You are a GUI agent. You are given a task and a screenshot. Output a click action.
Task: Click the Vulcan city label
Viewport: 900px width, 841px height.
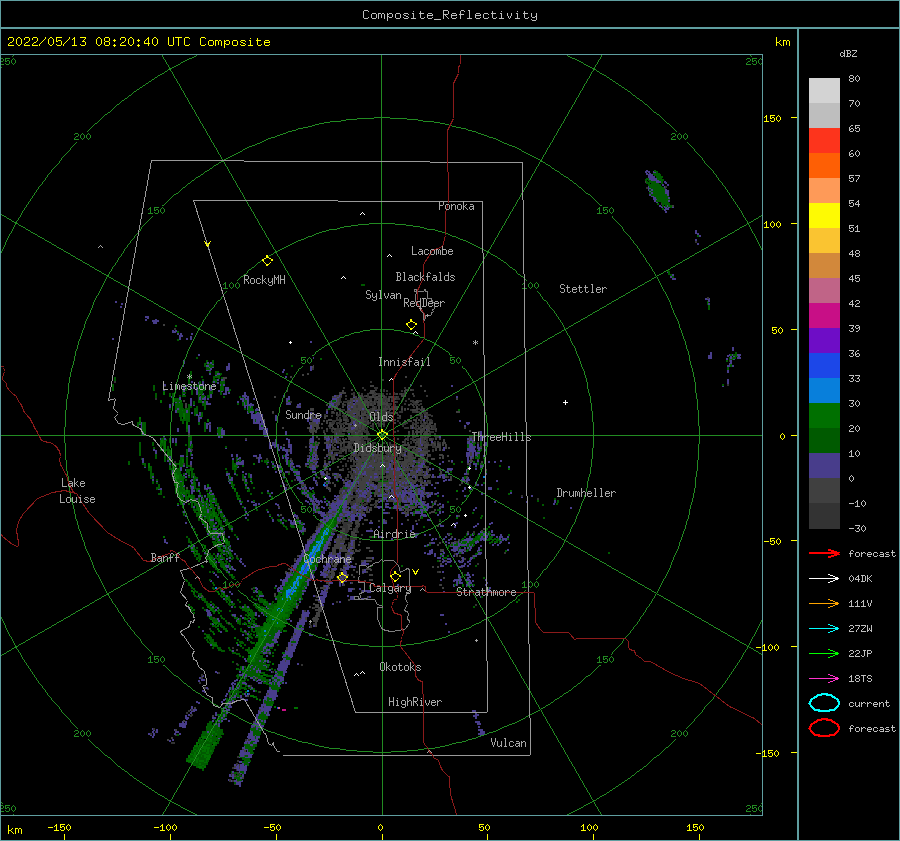(x=509, y=743)
